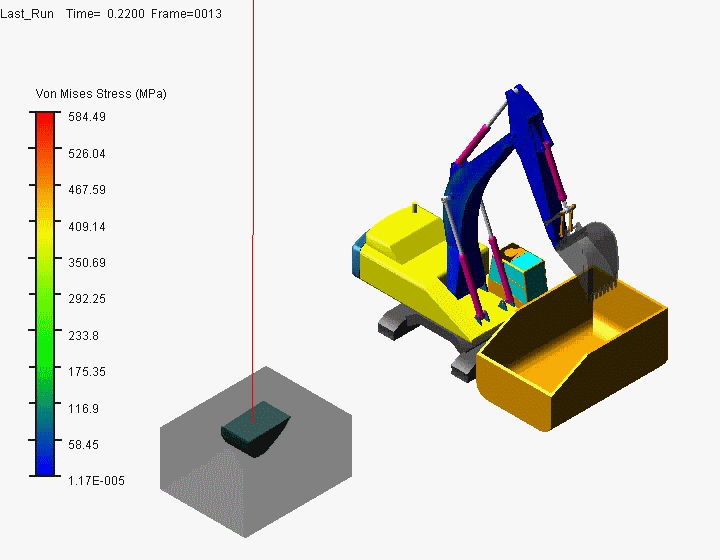720x560 pixels.
Task: Click the 'Time= 0.2200' readout
Action: [105, 14]
